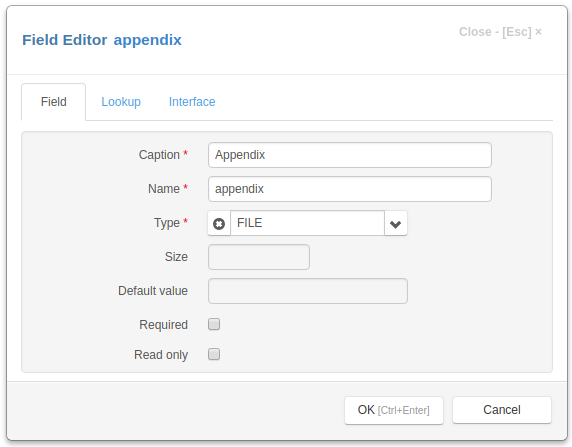Click the Type label text
The image size is (572, 447).
(x=167, y=223)
